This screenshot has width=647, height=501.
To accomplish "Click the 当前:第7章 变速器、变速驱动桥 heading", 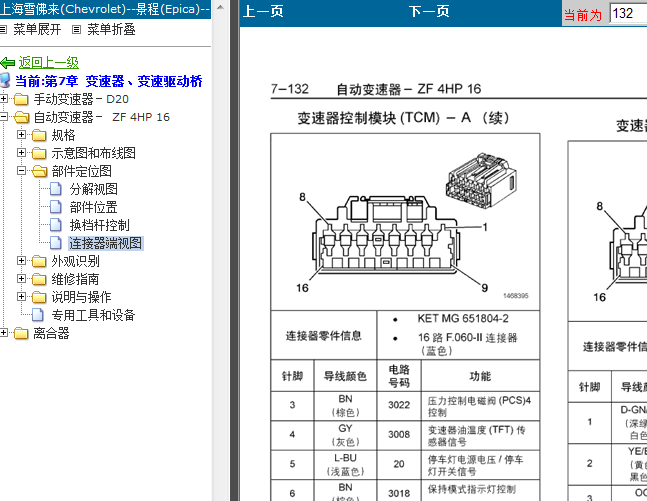I will point(109,81).
